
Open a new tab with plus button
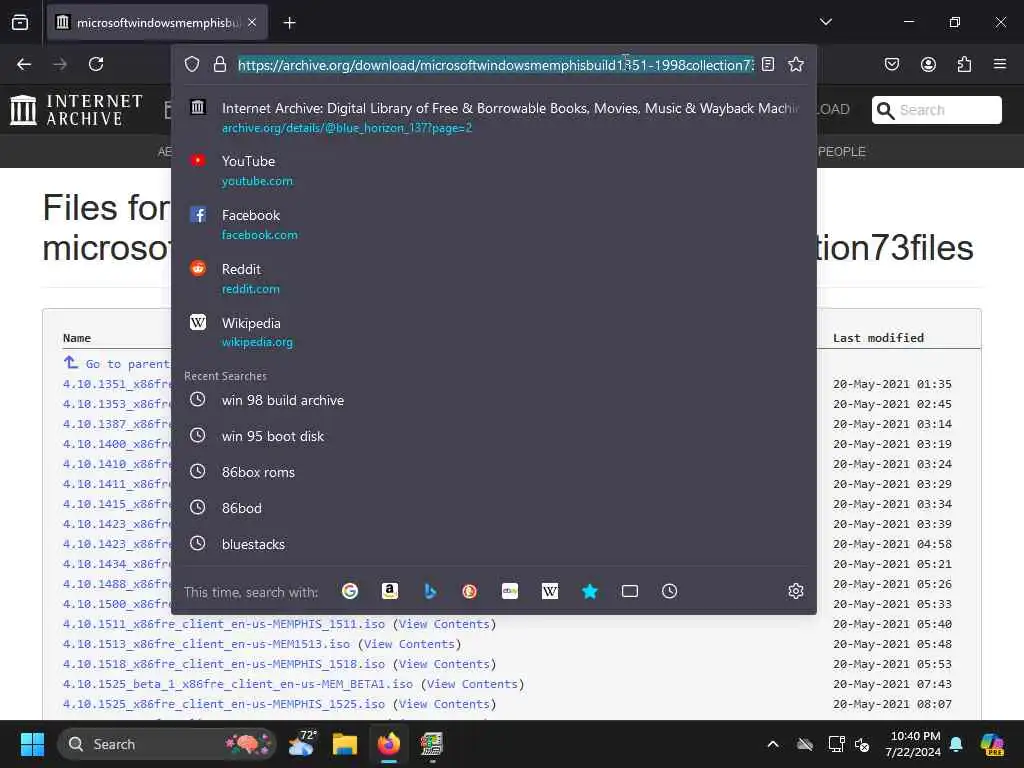tap(289, 23)
